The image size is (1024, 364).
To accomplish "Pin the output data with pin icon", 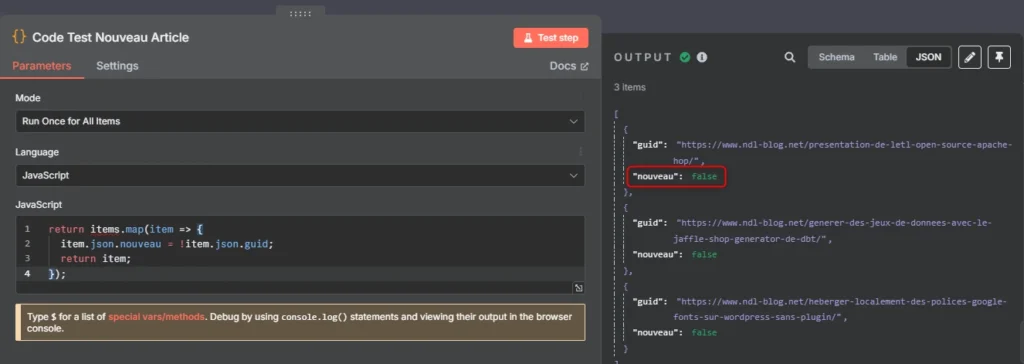I will pos(999,58).
